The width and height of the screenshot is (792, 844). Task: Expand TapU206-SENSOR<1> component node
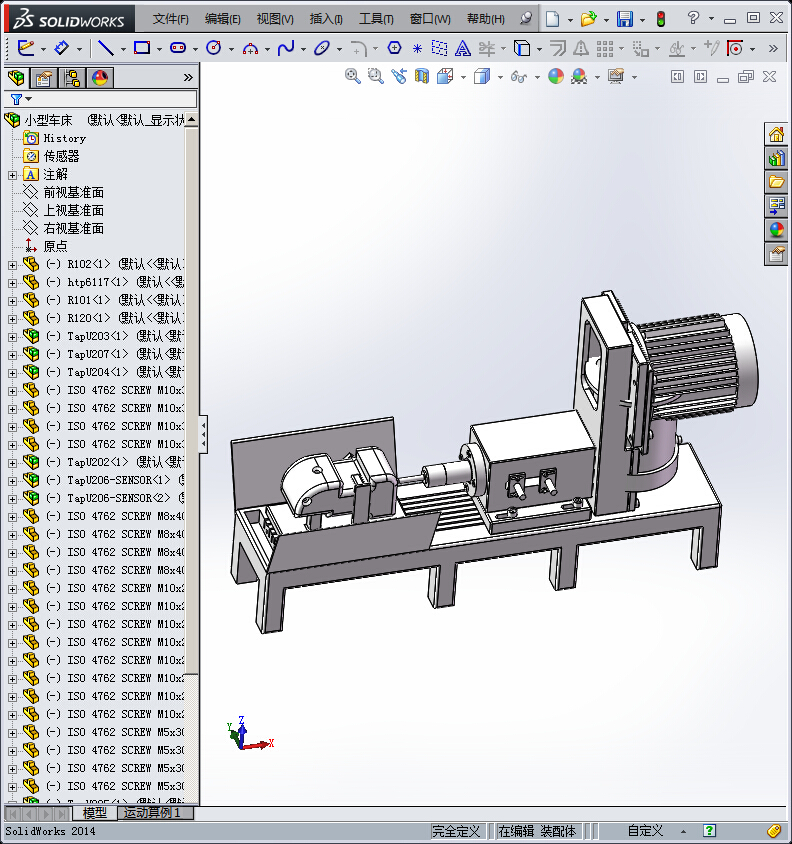12,481
